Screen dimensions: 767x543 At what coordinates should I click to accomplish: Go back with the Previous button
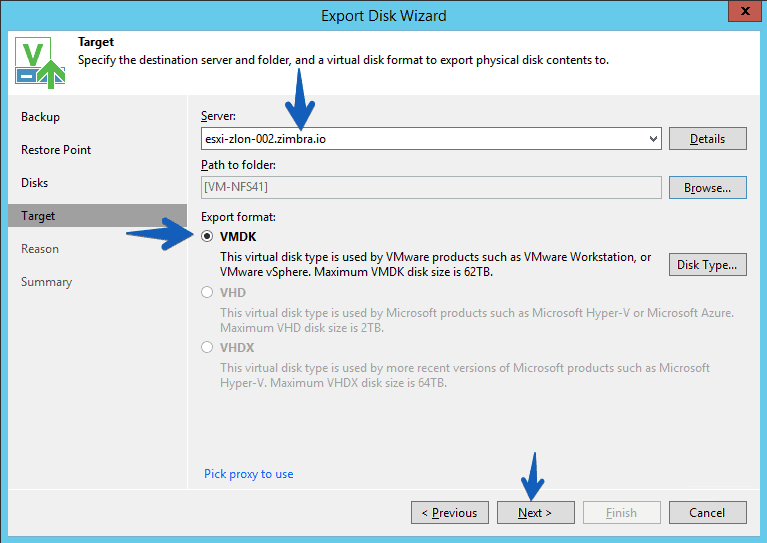coord(450,513)
